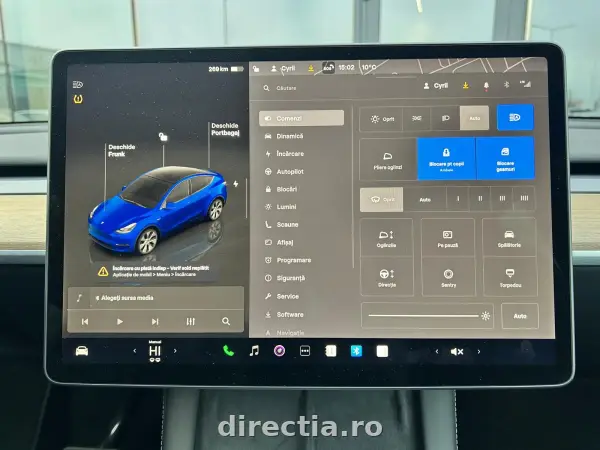This screenshot has width=600, height=450.
Task: Select the Comenzi menu item
Action: click(x=301, y=118)
